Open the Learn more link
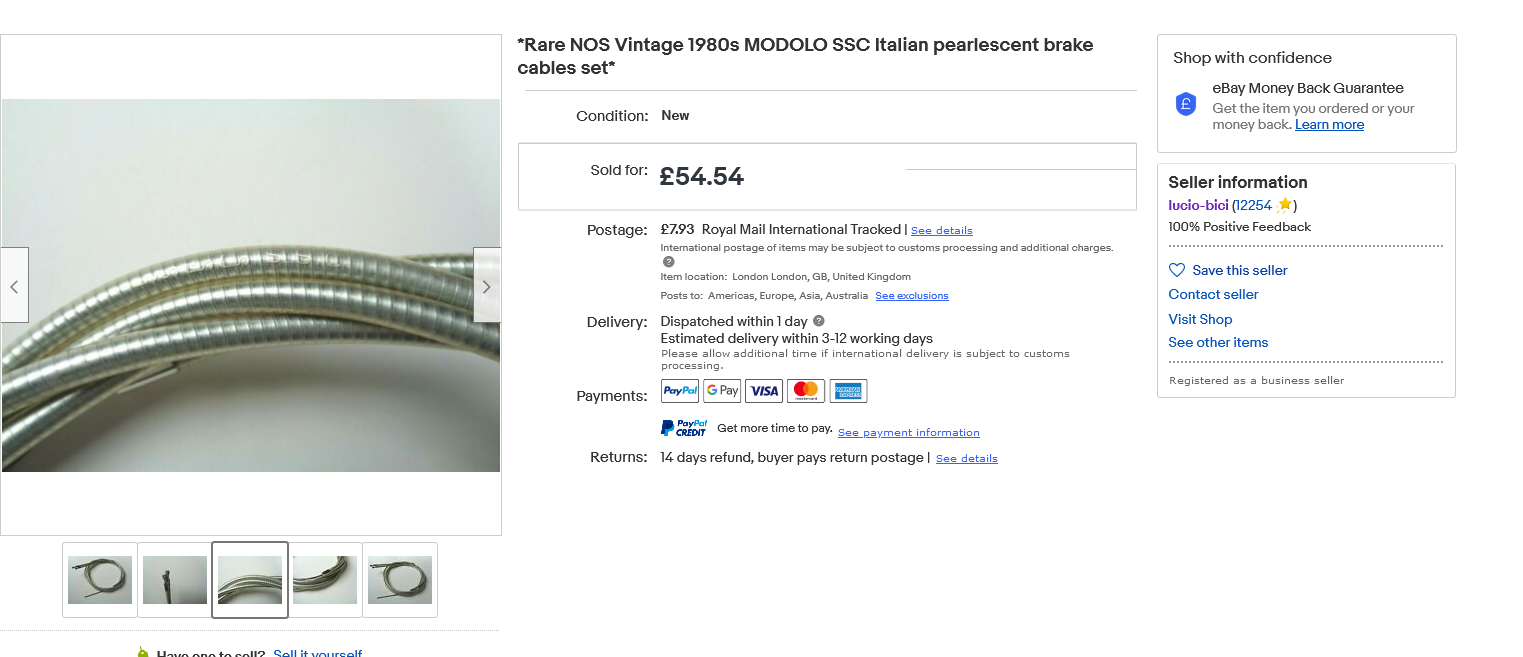Screen dimensions: 1523x657 tap(1329, 125)
